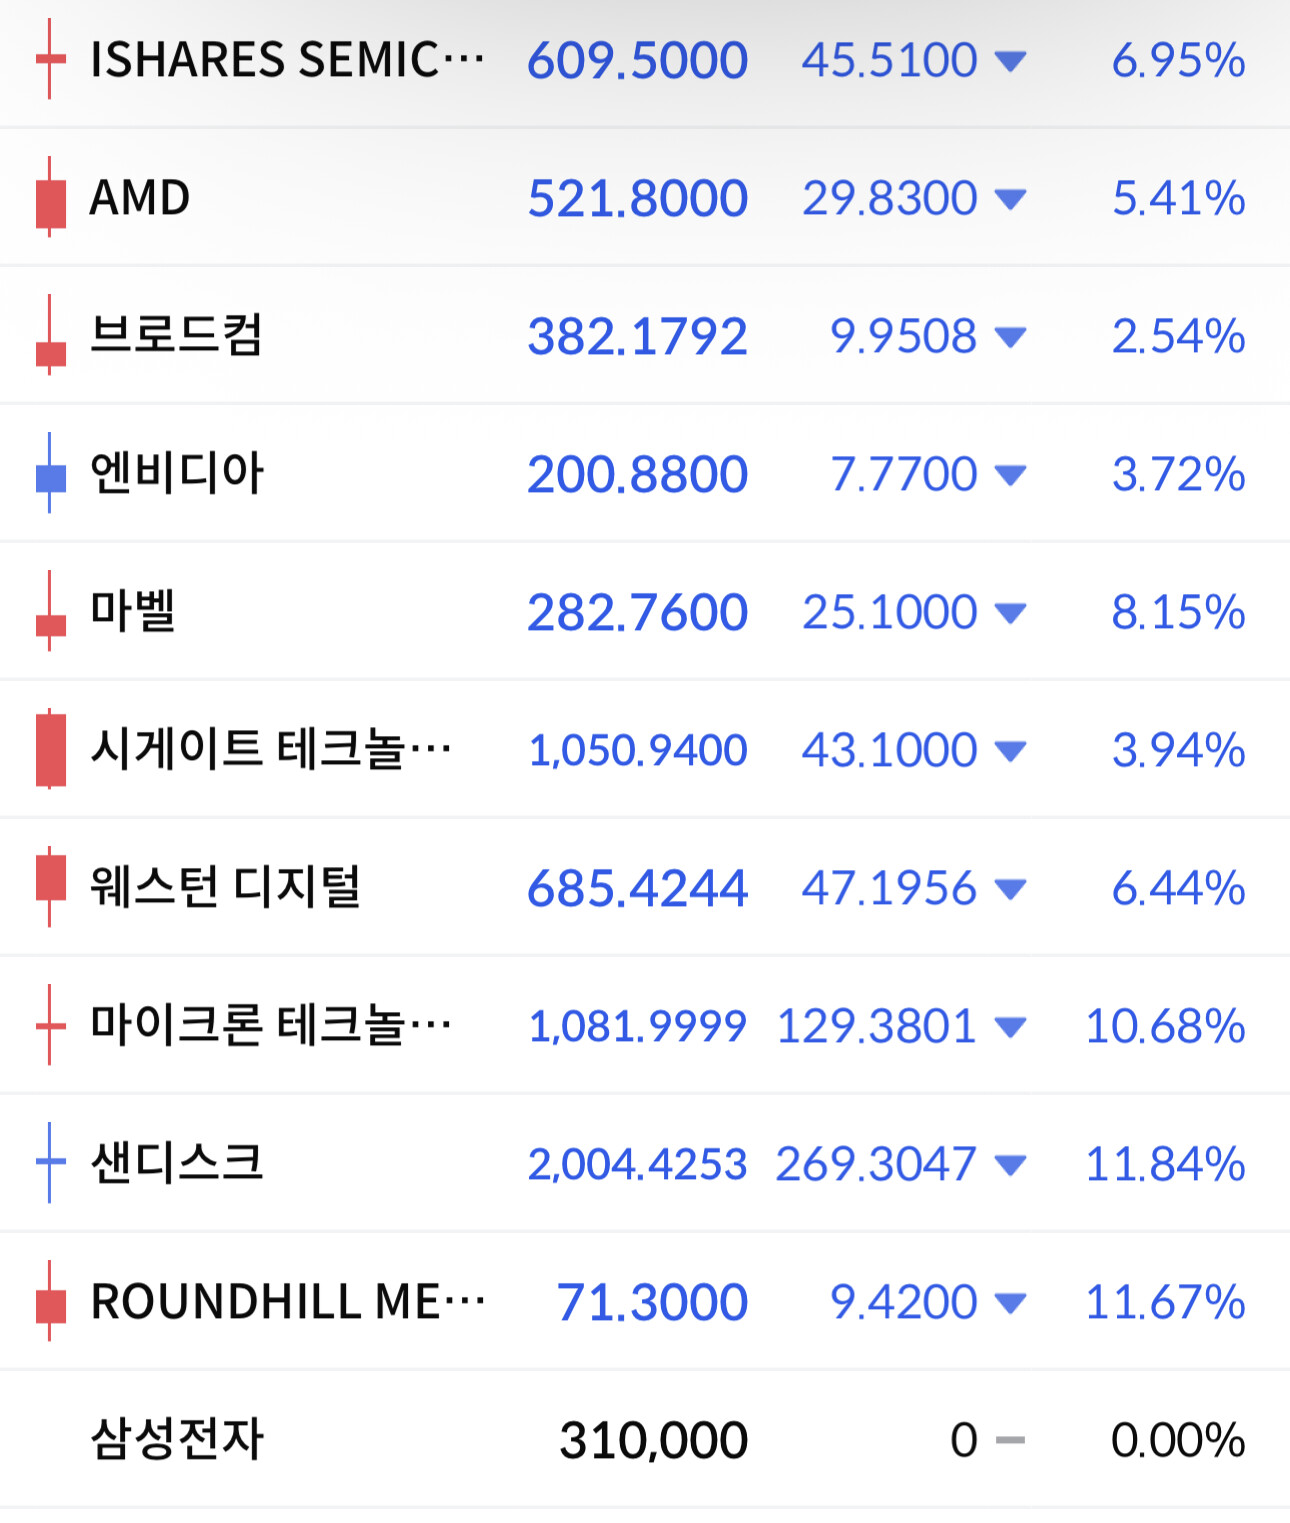Viewport: 1290px width, 1523px height.
Task: Click the AMD price 521.8000
Action: click(638, 198)
